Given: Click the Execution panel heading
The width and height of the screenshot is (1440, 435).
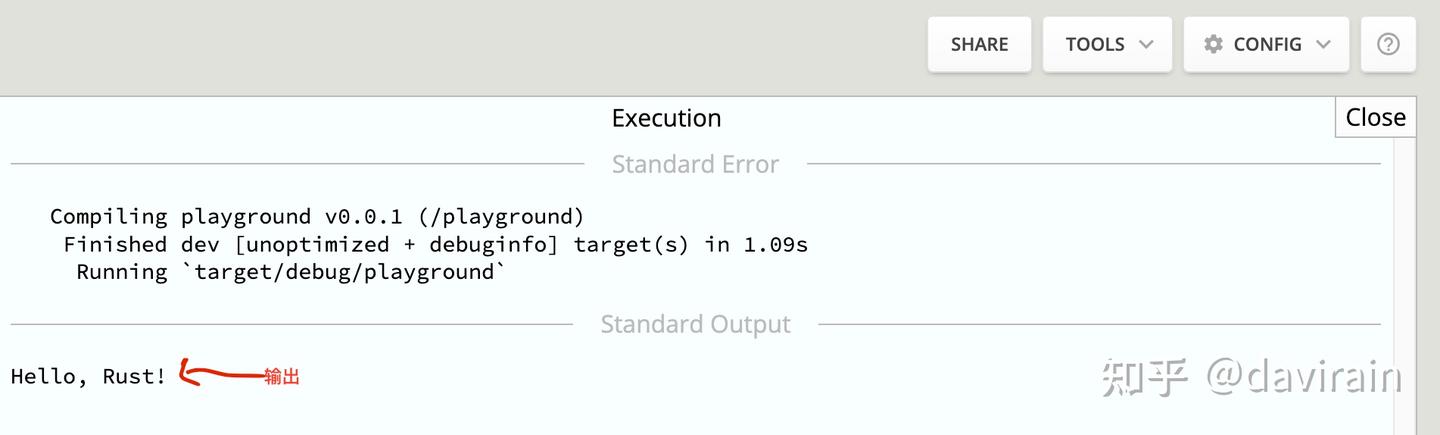Looking at the screenshot, I should (x=666, y=118).
